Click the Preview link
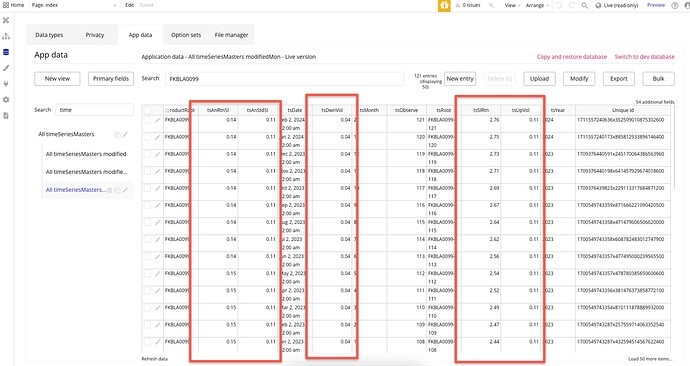This screenshot has height=366, width=690. [656, 5]
